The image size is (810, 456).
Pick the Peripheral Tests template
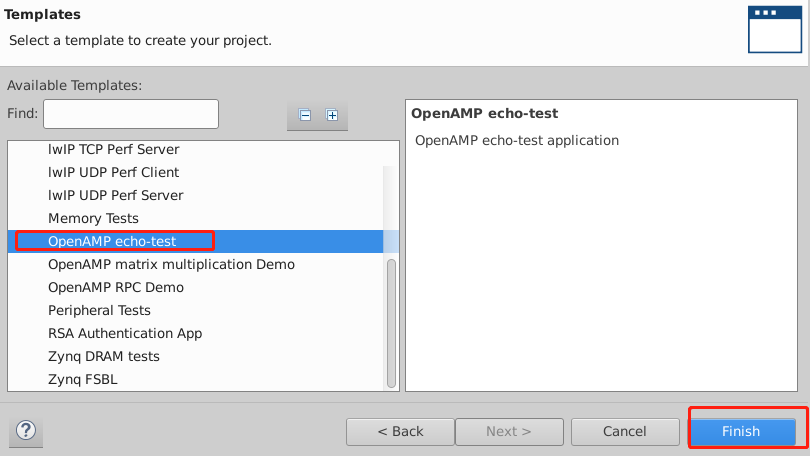pos(99,310)
